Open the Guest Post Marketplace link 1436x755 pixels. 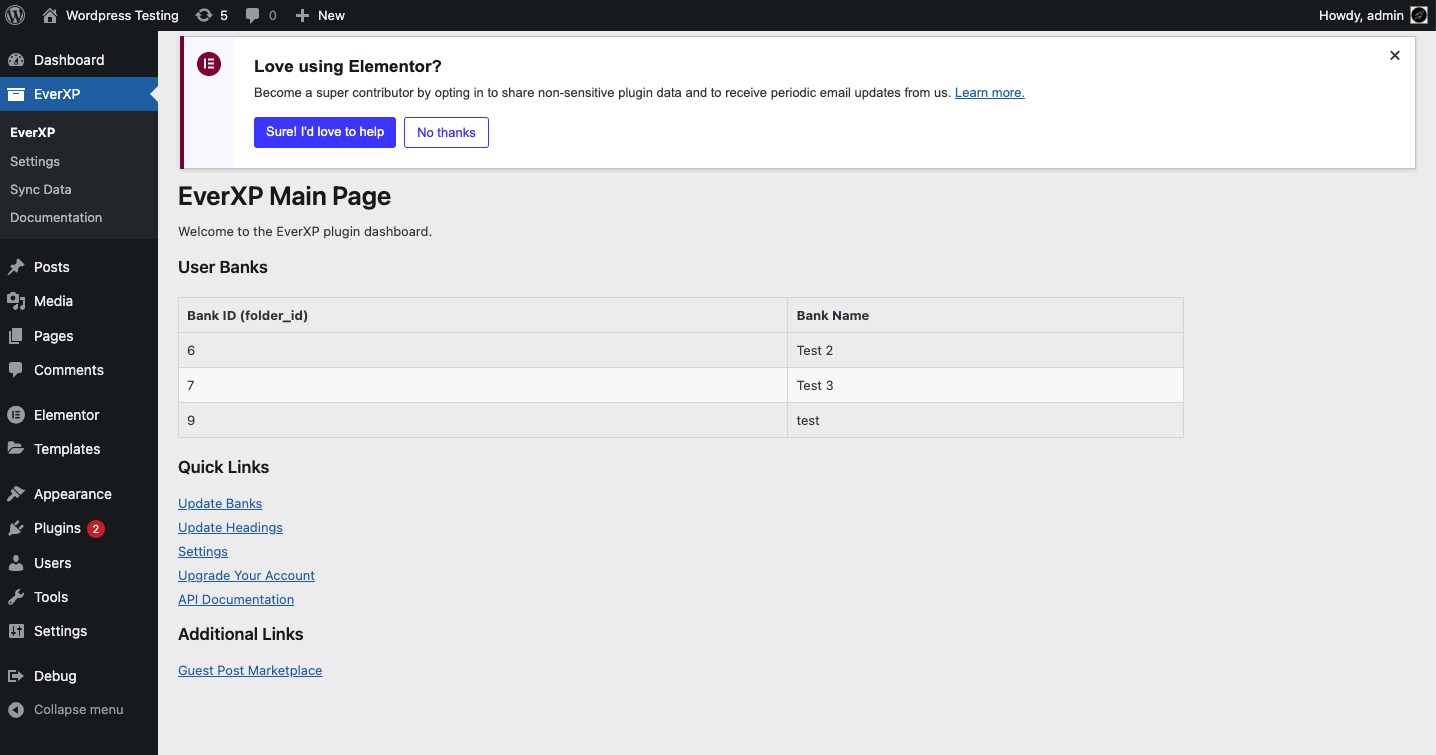250,670
